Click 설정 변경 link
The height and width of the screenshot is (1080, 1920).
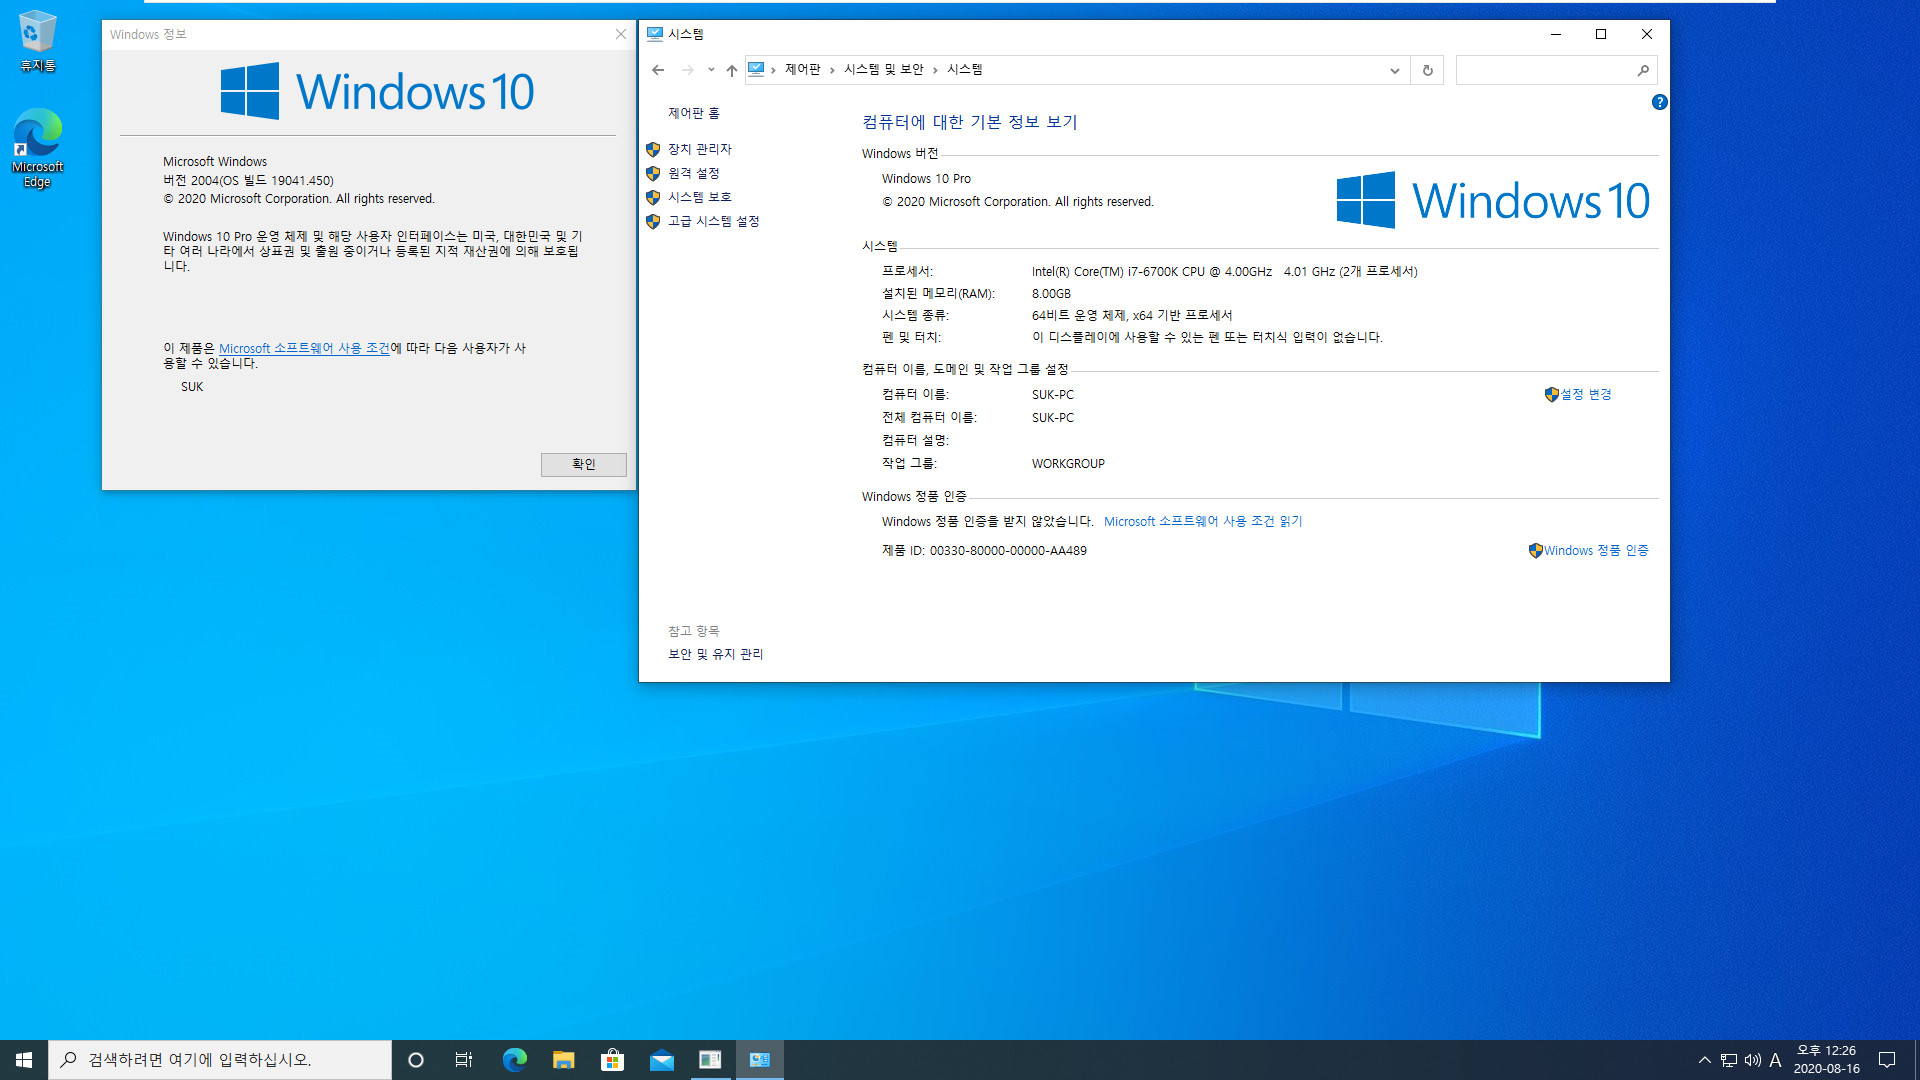pyautogui.click(x=1585, y=394)
